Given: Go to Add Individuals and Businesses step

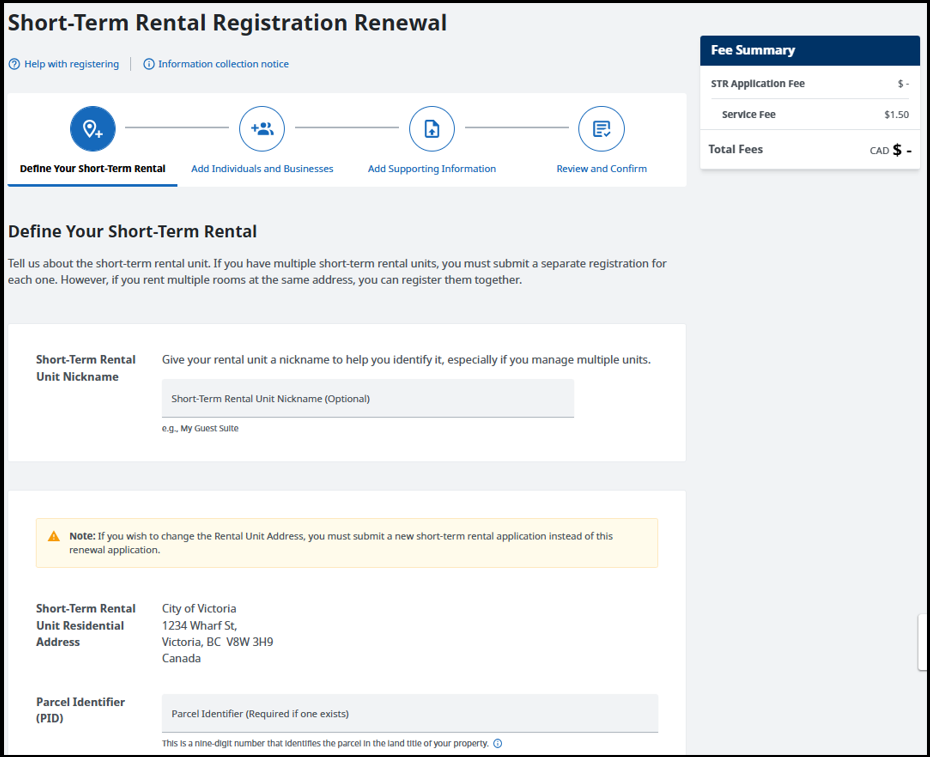Looking at the screenshot, I should click(262, 168).
